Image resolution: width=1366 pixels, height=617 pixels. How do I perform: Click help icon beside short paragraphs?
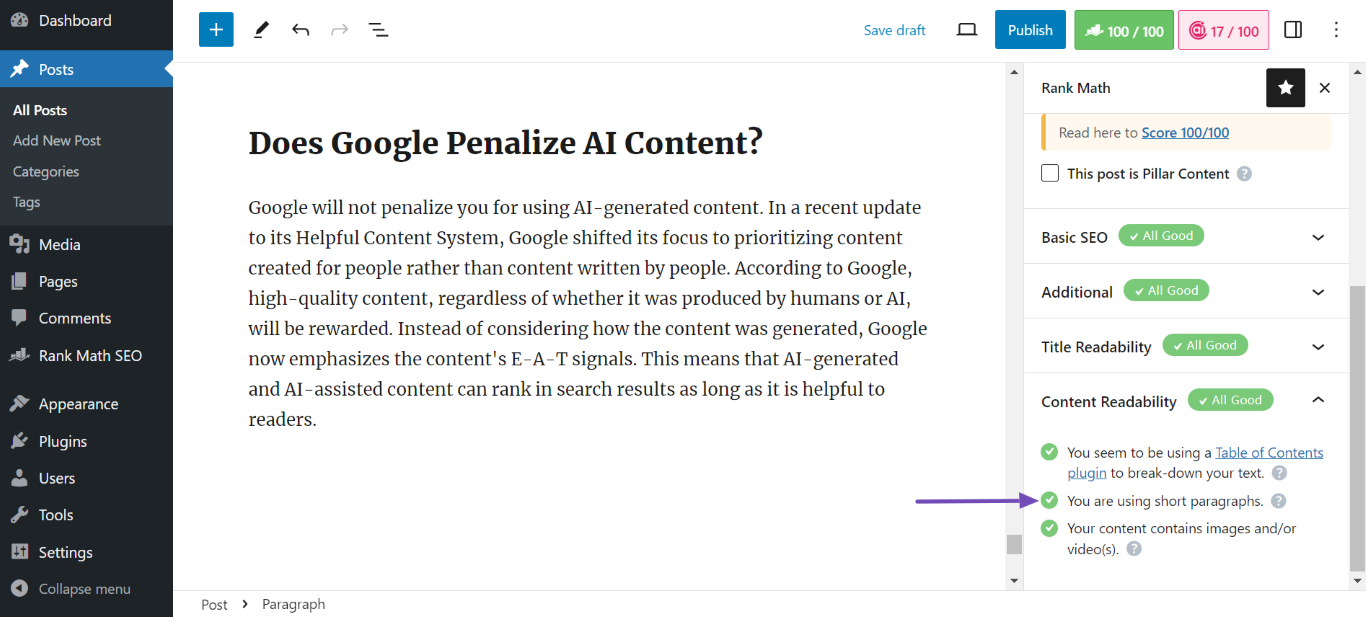(x=1278, y=501)
